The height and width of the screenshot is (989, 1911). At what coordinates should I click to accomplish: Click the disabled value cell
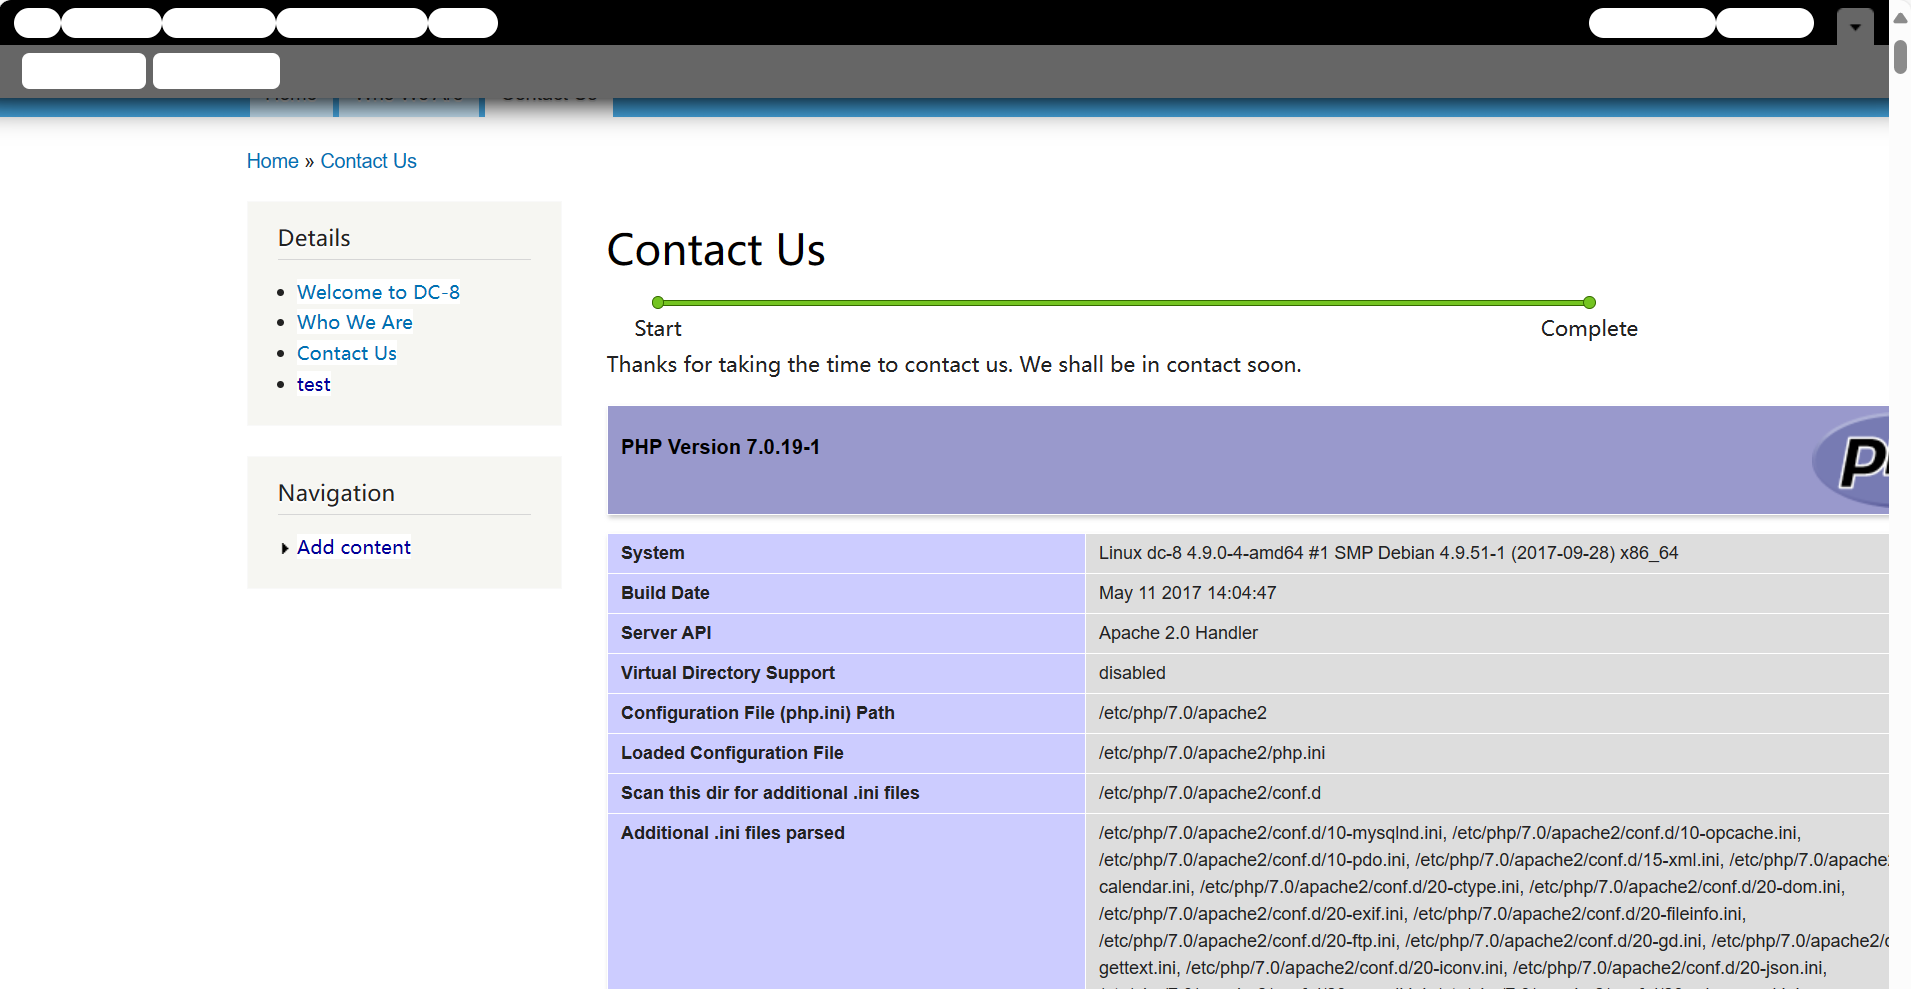pyautogui.click(x=1132, y=673)
